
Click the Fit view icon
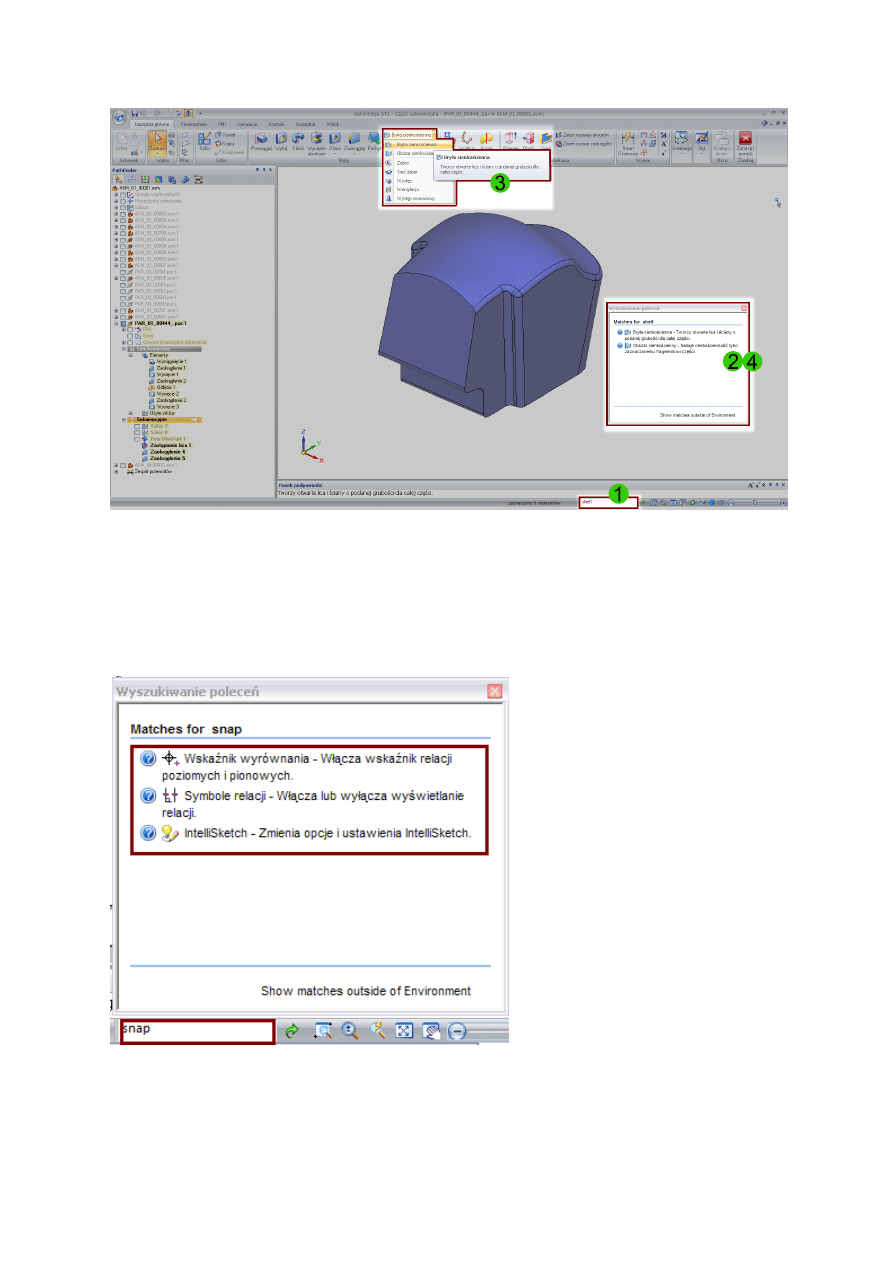pyautogui.click(x=404, y=1032)
